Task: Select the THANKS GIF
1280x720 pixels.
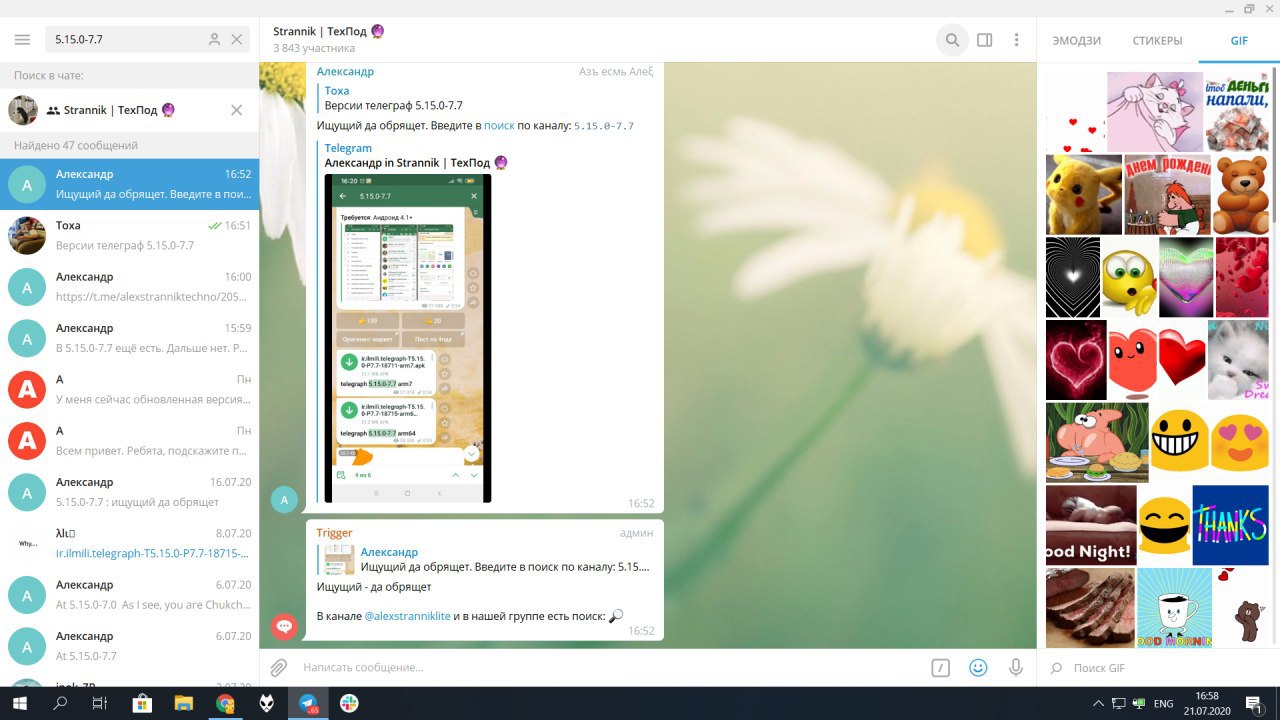Action: 1230,525
